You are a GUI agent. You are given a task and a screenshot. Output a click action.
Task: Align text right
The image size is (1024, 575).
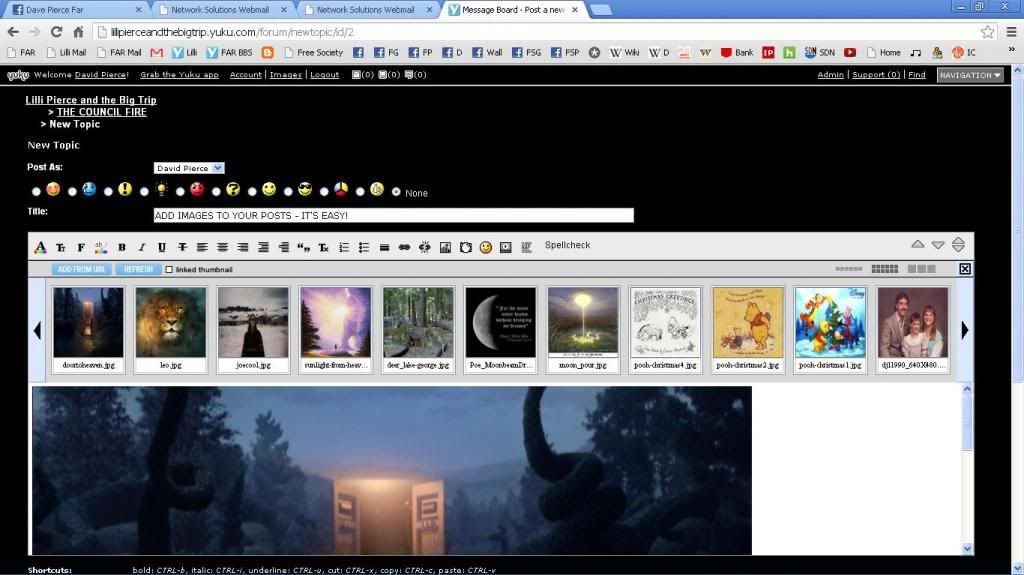point(243,247)
